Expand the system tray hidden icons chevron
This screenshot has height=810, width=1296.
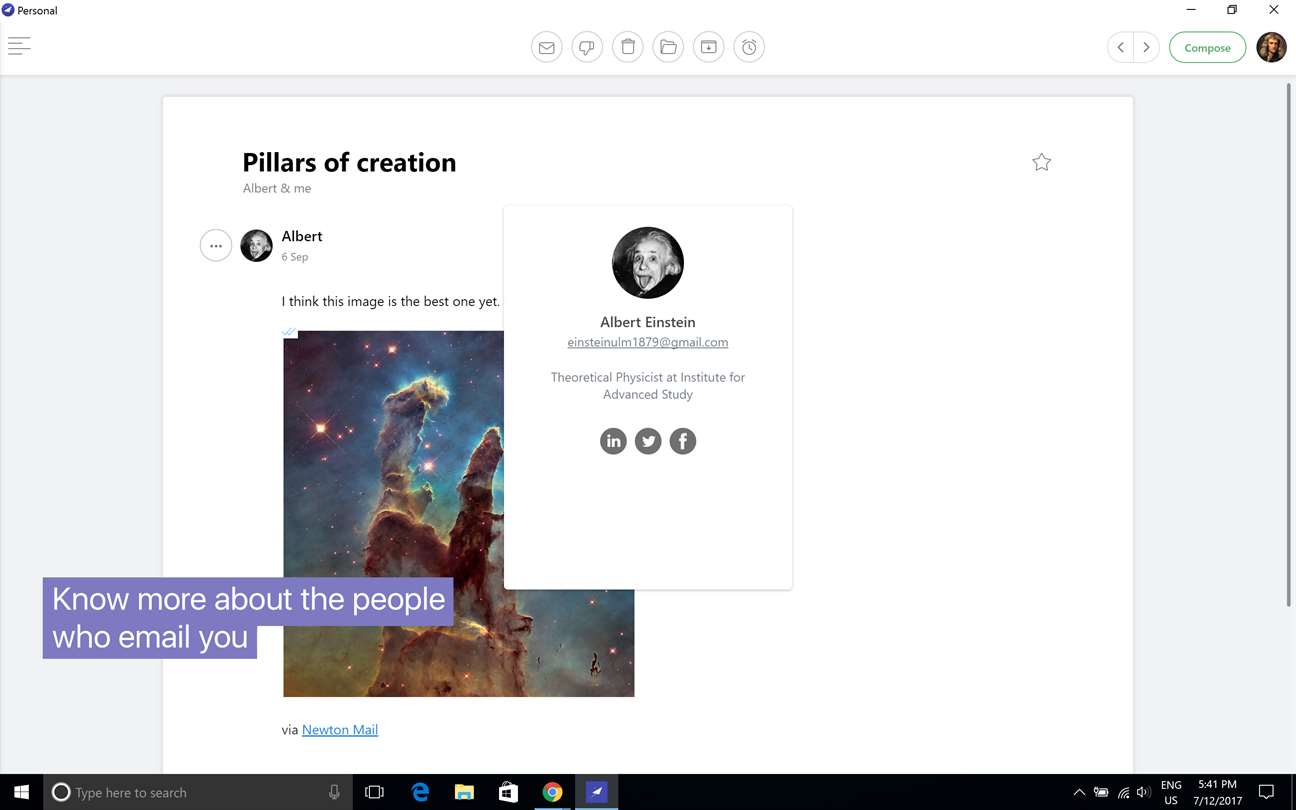pyautogui.click(x=1079, y=792)
